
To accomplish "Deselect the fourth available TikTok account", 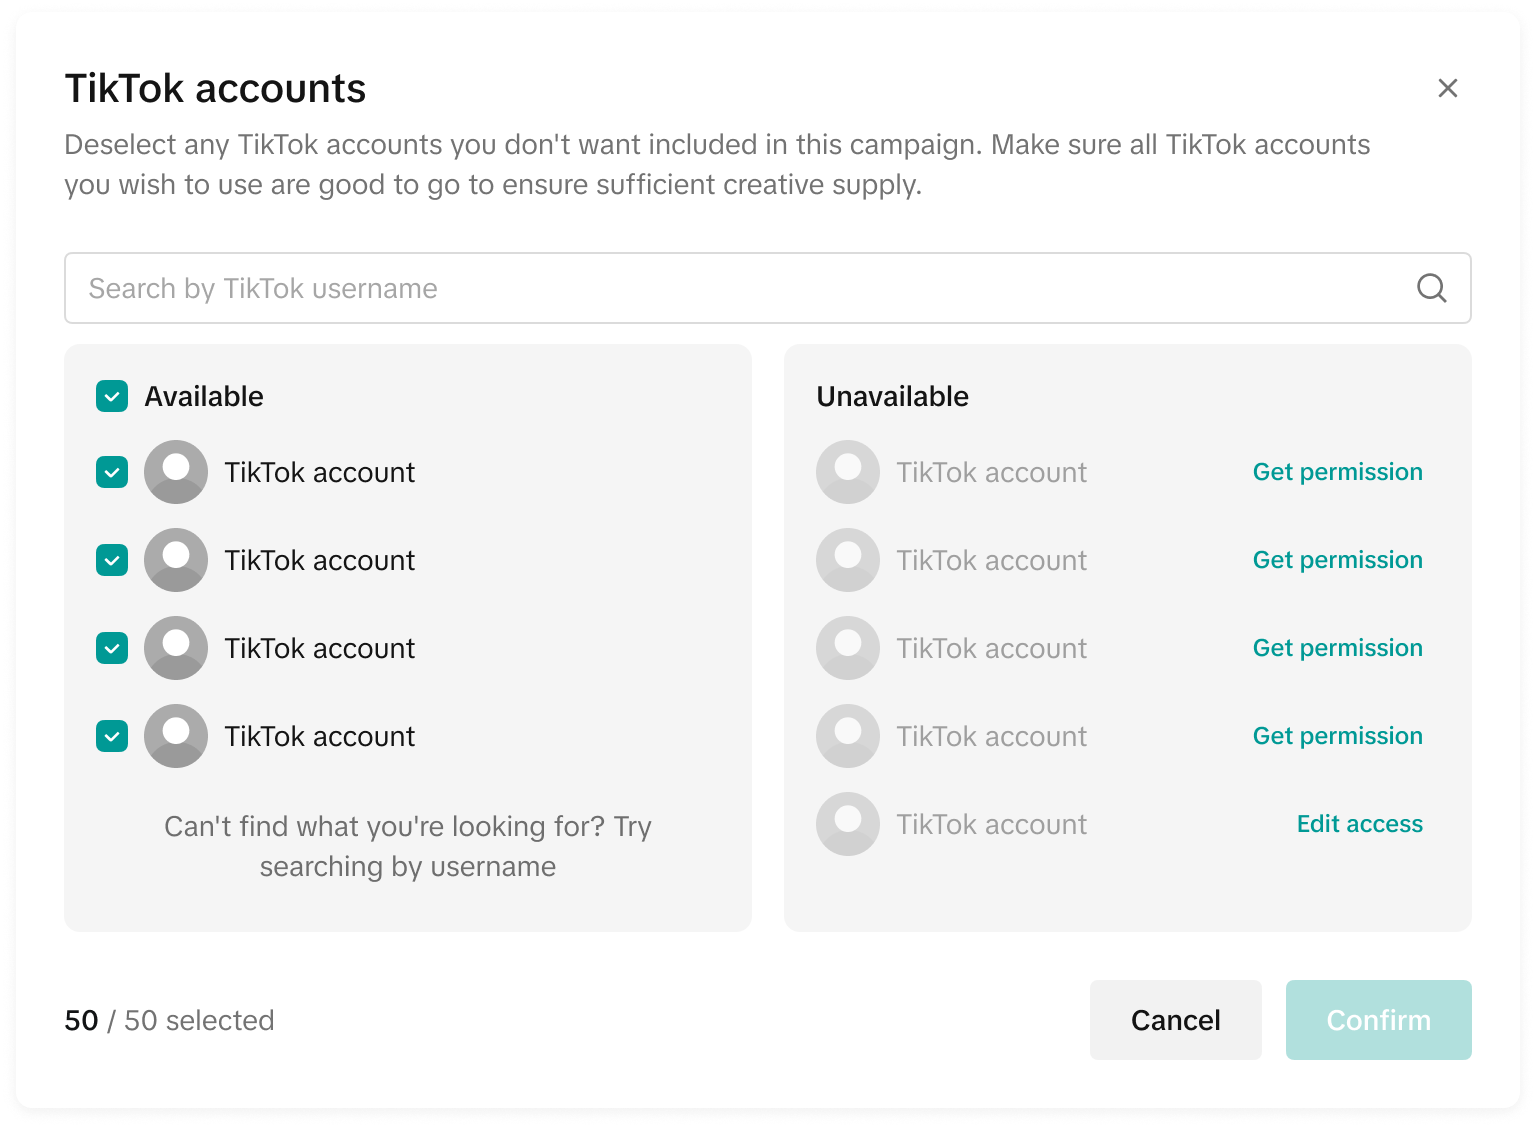I will (x=112, y=736).
